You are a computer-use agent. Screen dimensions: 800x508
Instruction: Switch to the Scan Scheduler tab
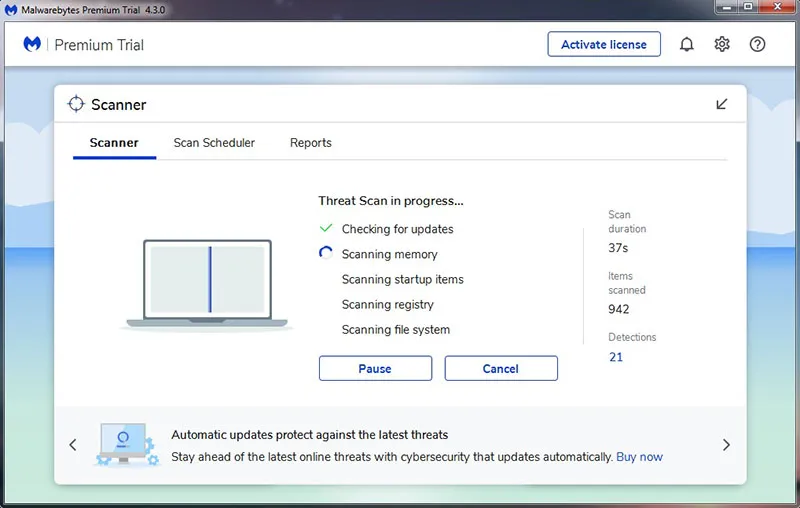coord(214,143)
